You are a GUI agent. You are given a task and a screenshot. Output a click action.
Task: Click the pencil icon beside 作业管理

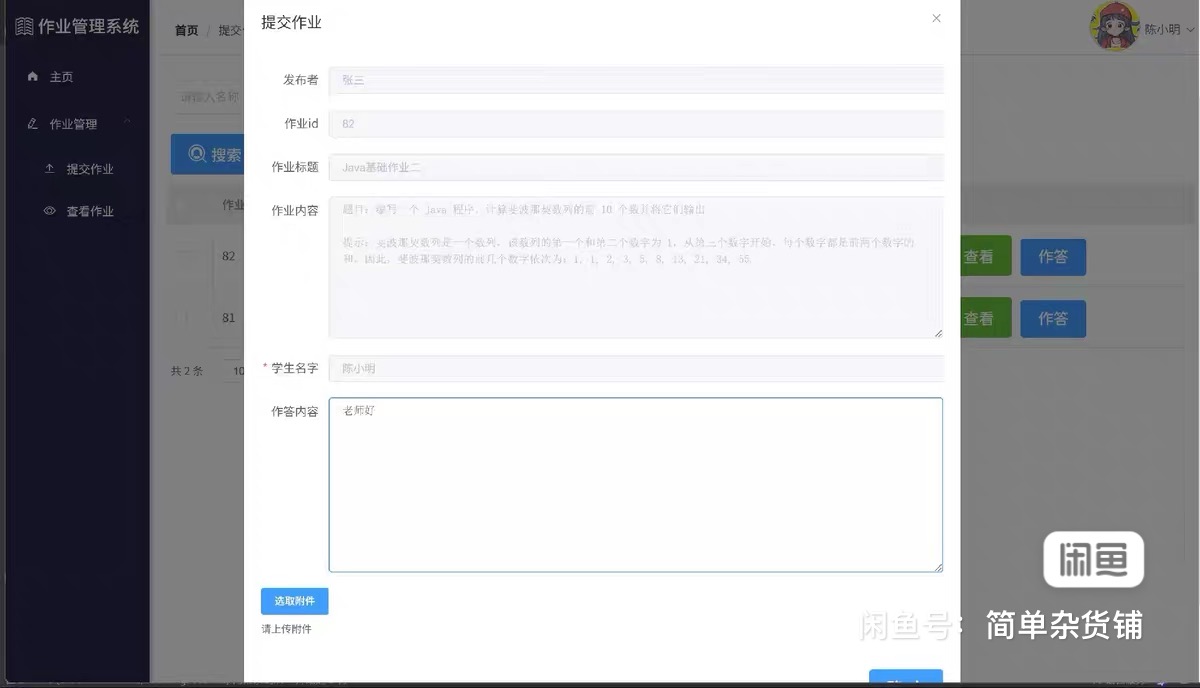(x=33, y=124)
